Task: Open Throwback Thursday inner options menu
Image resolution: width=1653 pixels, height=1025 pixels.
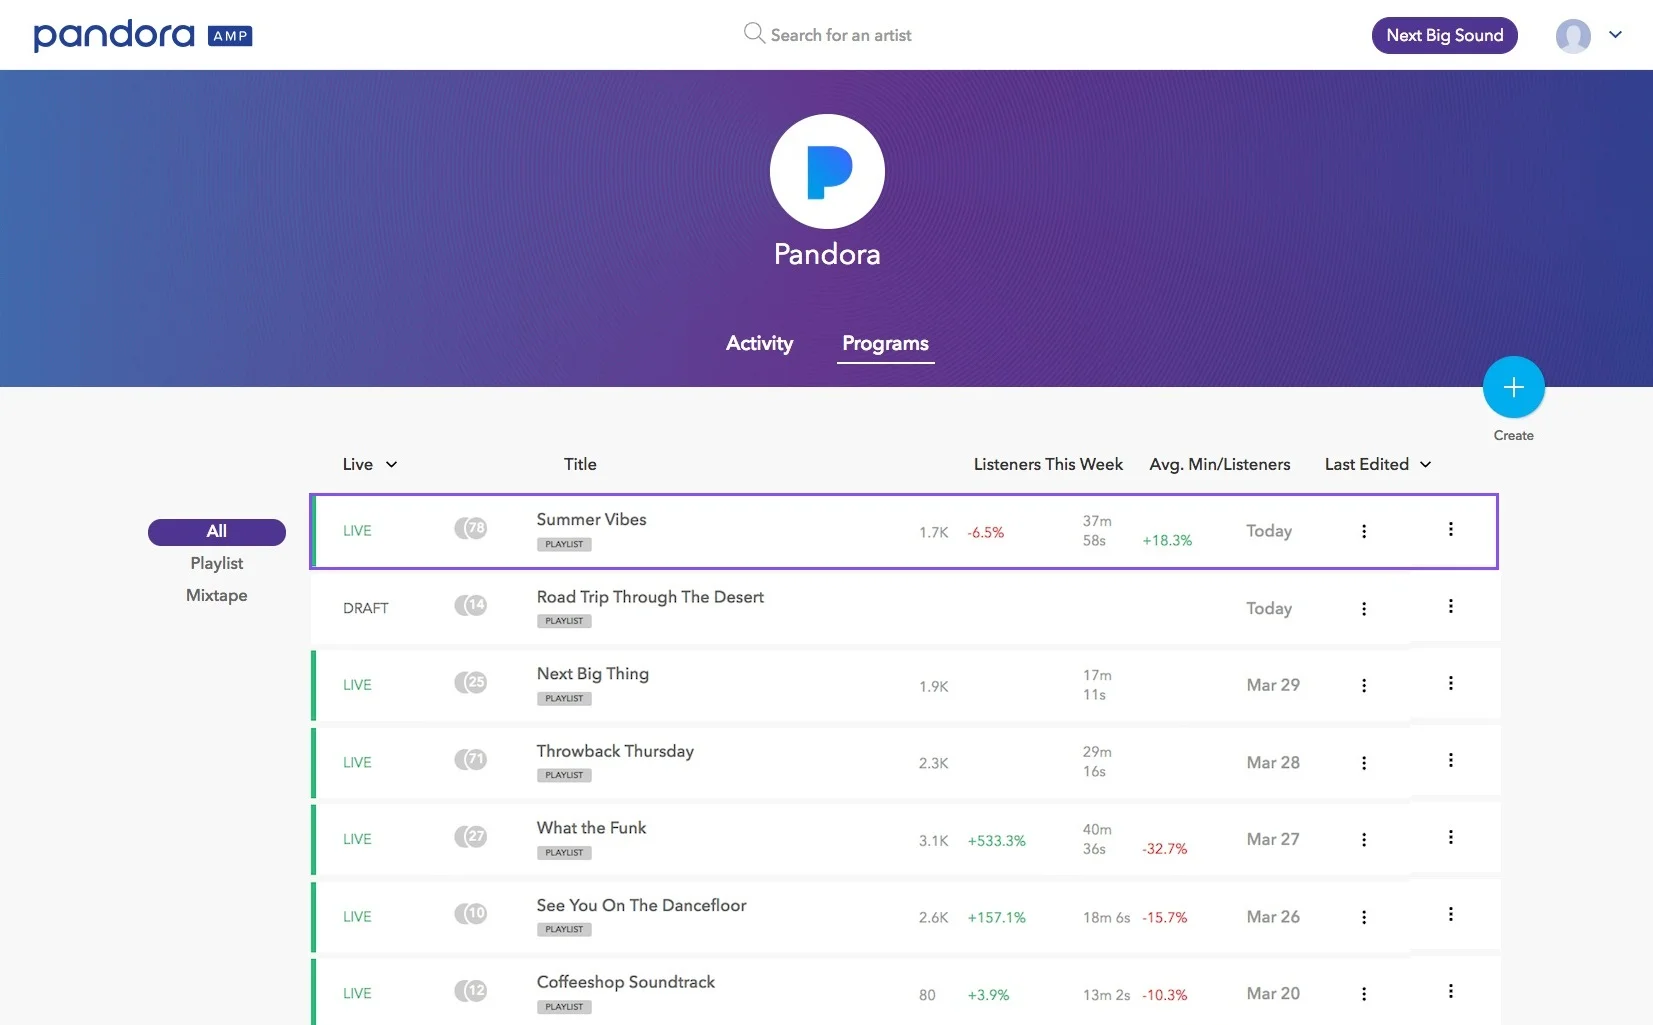Action: coord(1363,763)
